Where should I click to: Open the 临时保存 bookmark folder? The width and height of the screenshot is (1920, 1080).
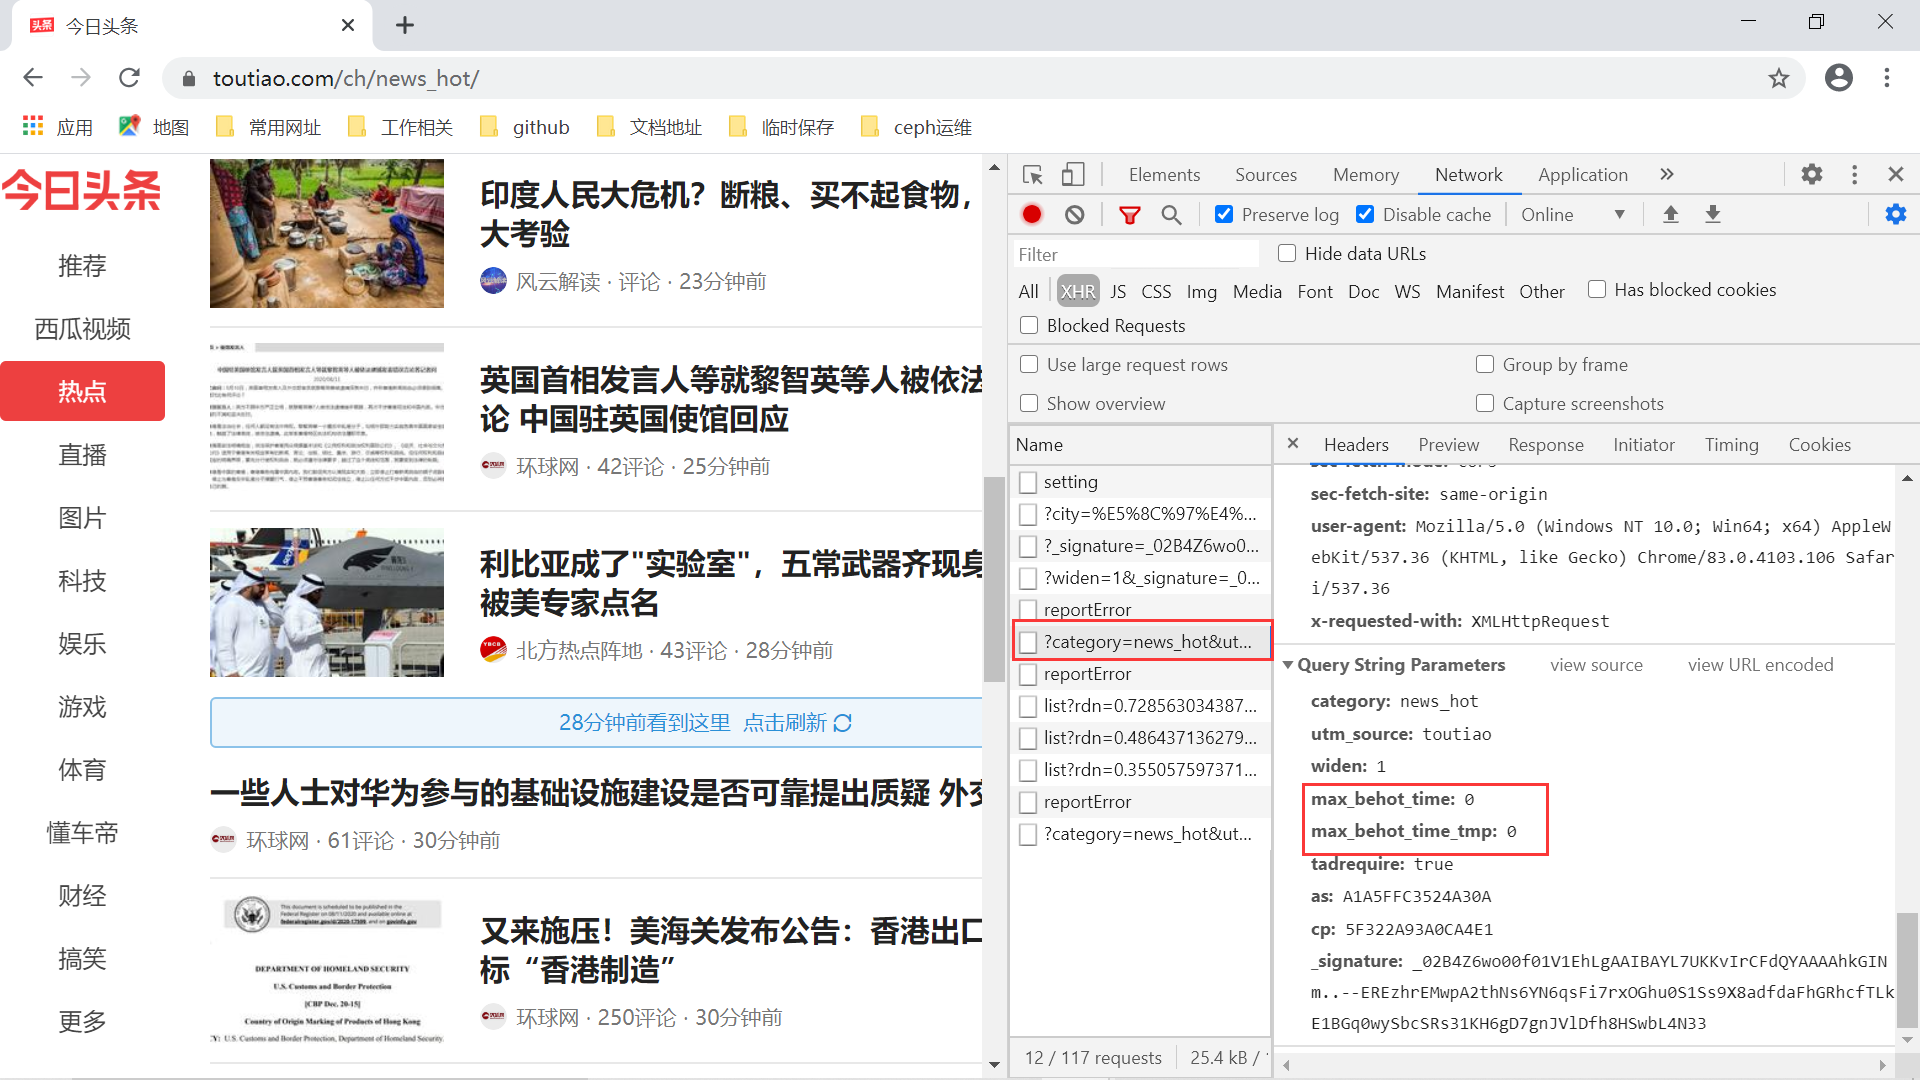(x=782, y=127)
